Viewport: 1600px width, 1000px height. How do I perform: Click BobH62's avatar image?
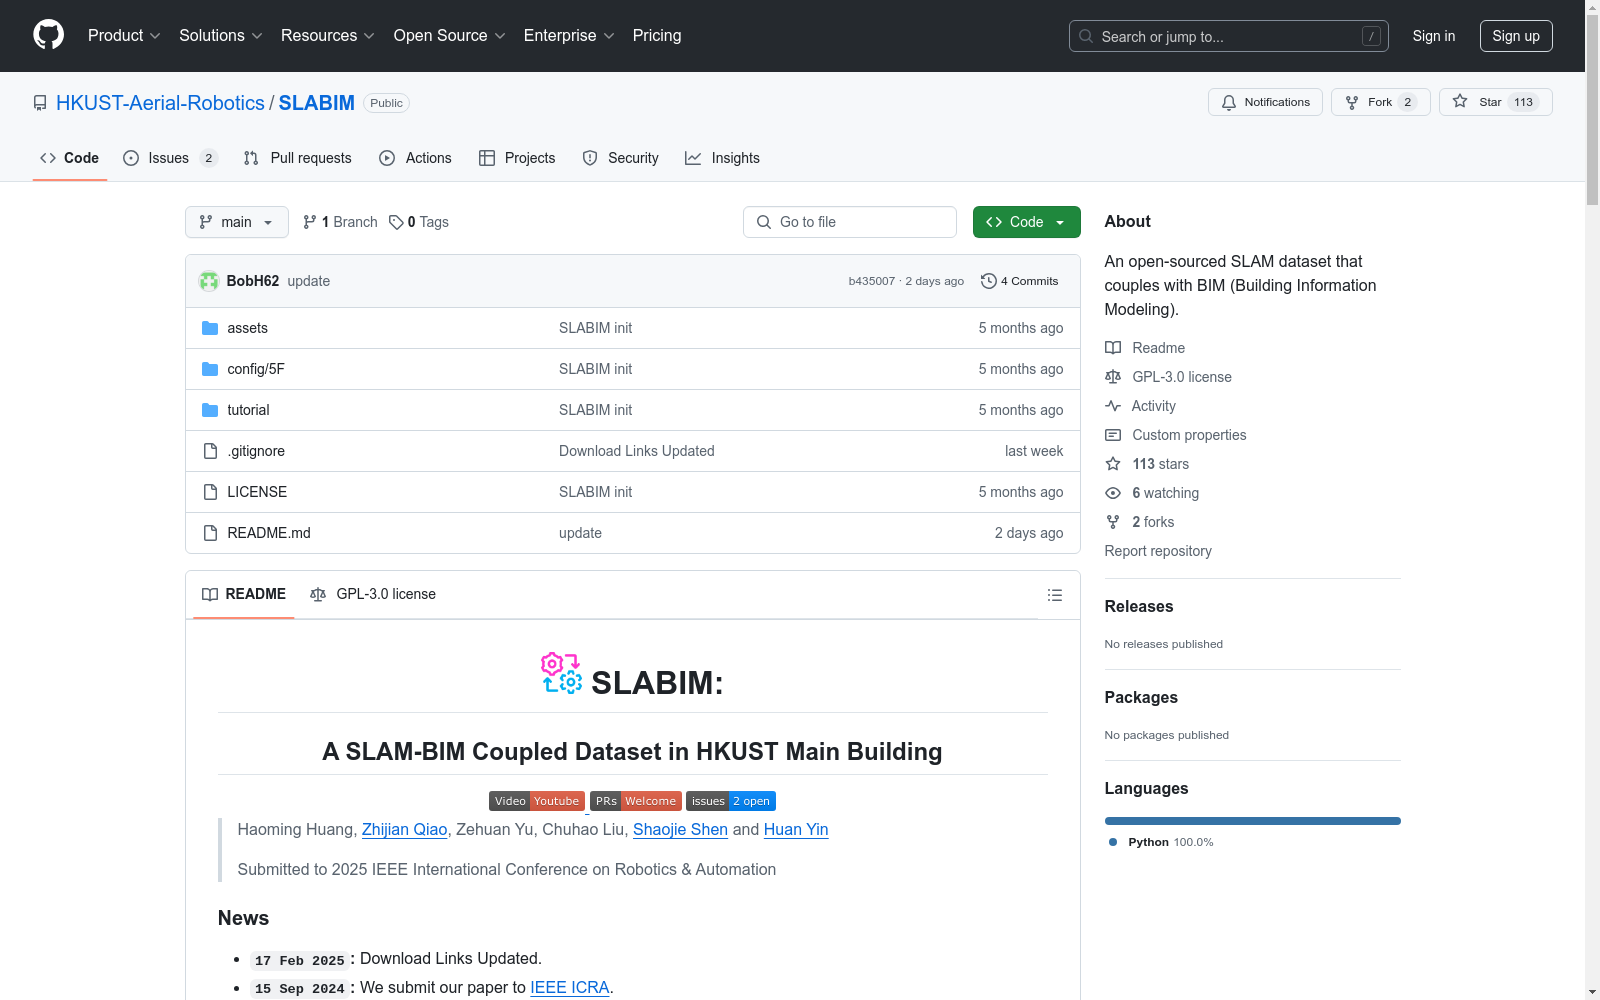point(209,281)
